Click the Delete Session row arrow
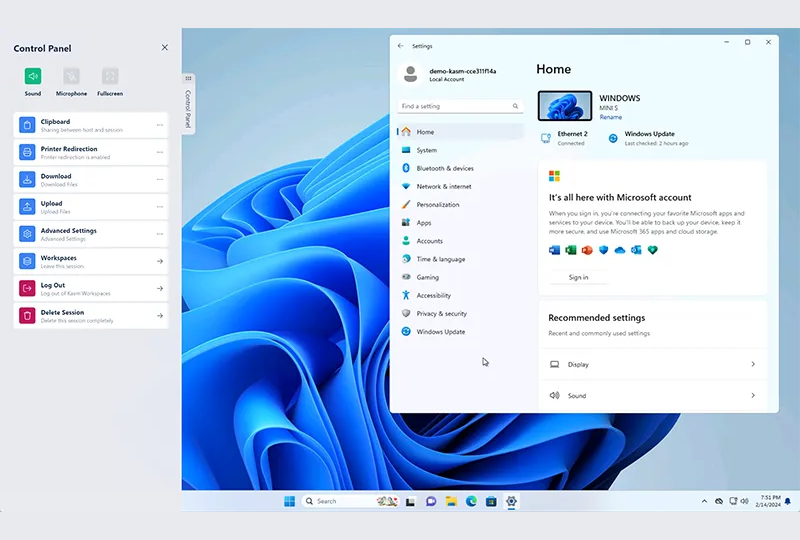 [160, 315]
